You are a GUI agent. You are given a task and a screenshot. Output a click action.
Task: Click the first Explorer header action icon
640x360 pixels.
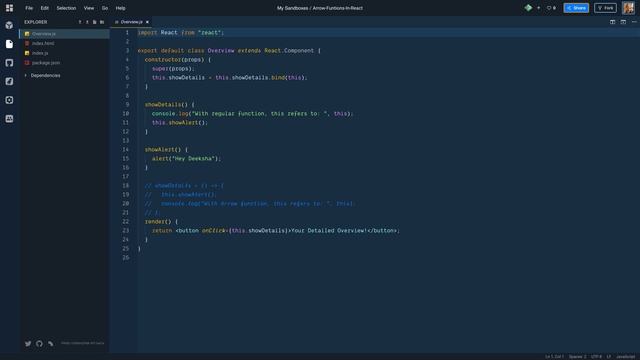pos(80,22)
